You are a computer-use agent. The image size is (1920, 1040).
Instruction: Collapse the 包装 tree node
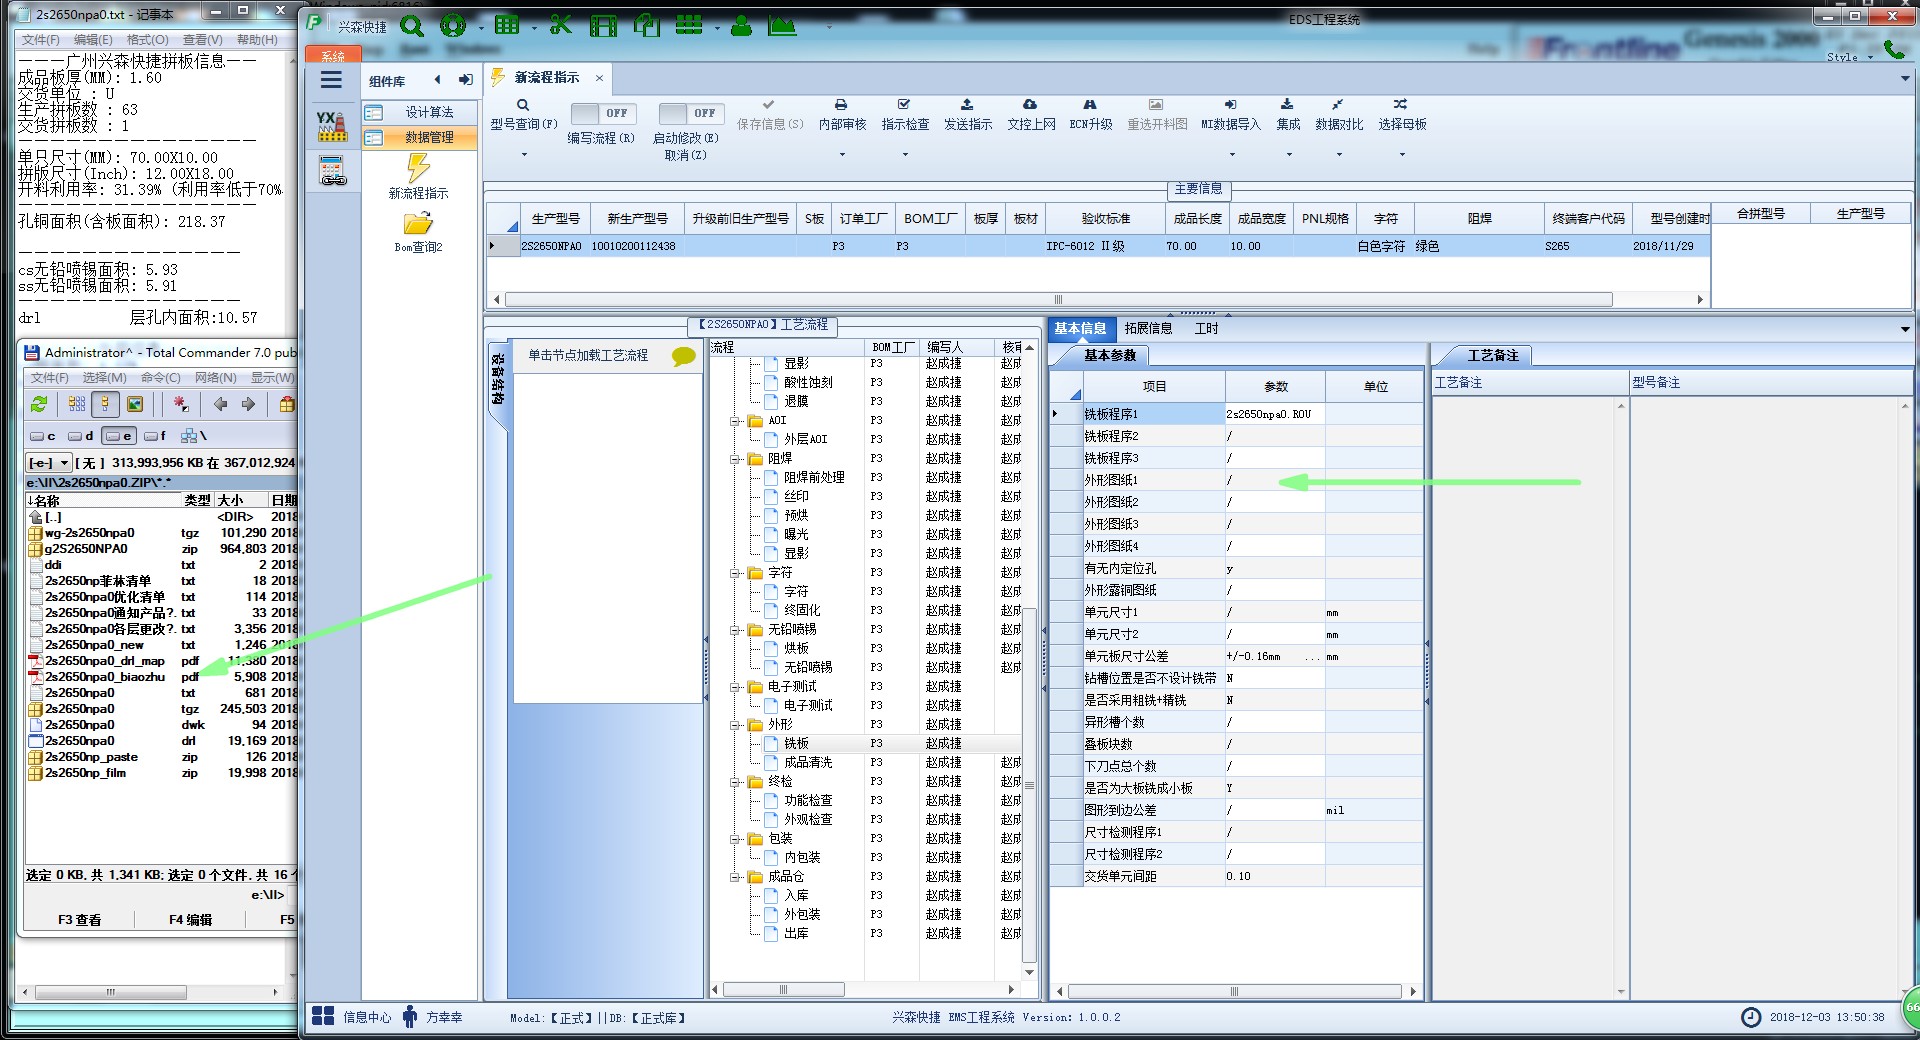point(735,839)
